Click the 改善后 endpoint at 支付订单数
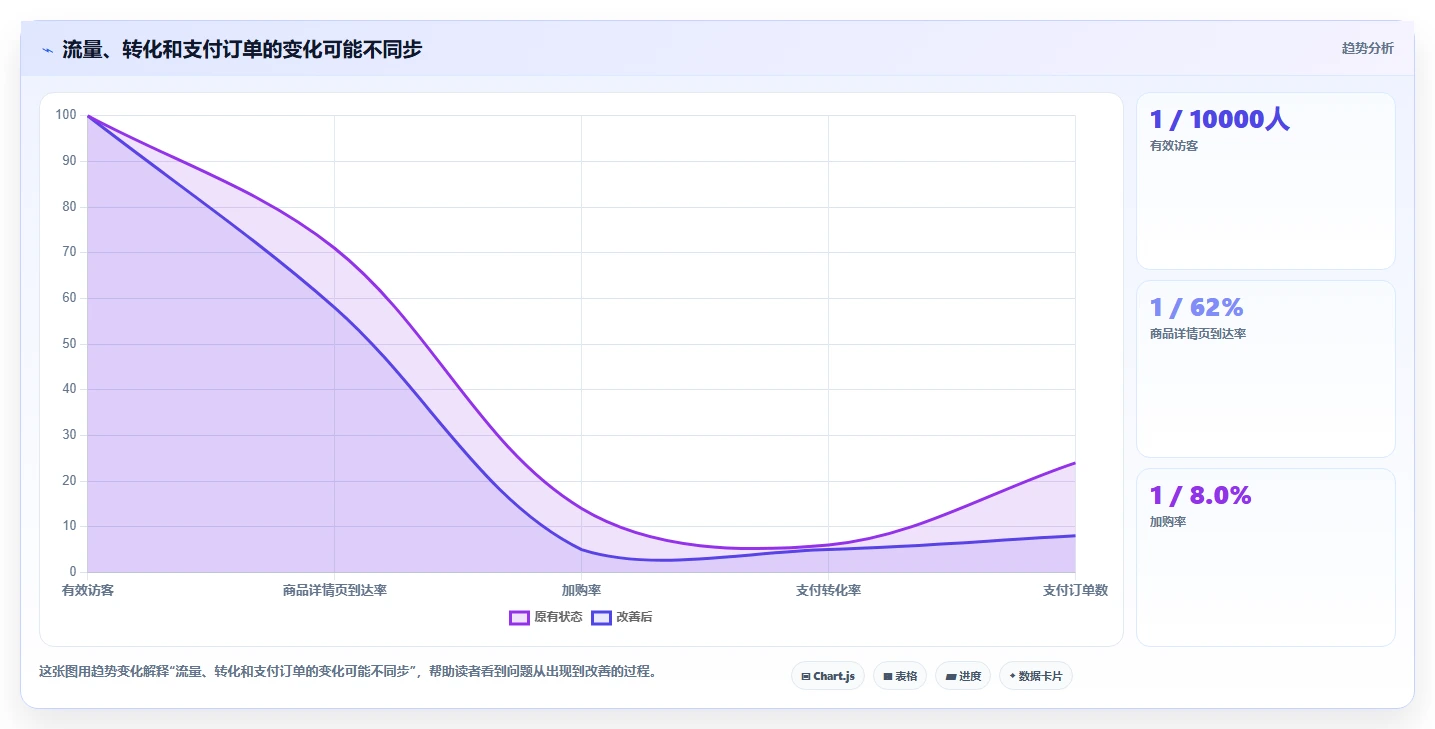The image size is (1435, 729). point(1075,536)
